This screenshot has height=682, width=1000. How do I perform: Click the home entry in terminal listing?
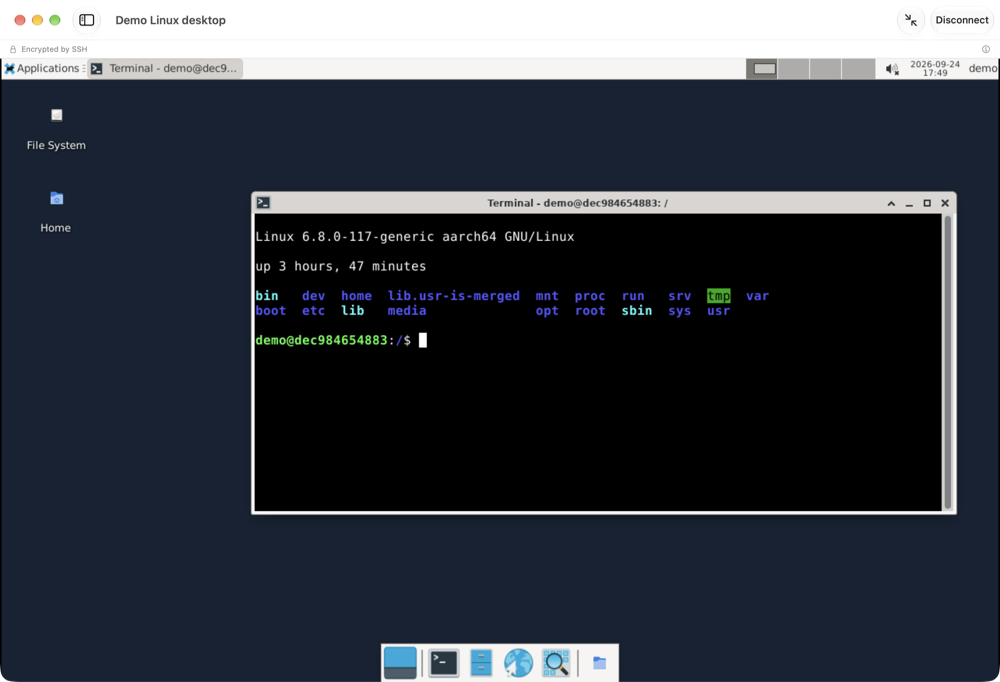tap(356, 296)
